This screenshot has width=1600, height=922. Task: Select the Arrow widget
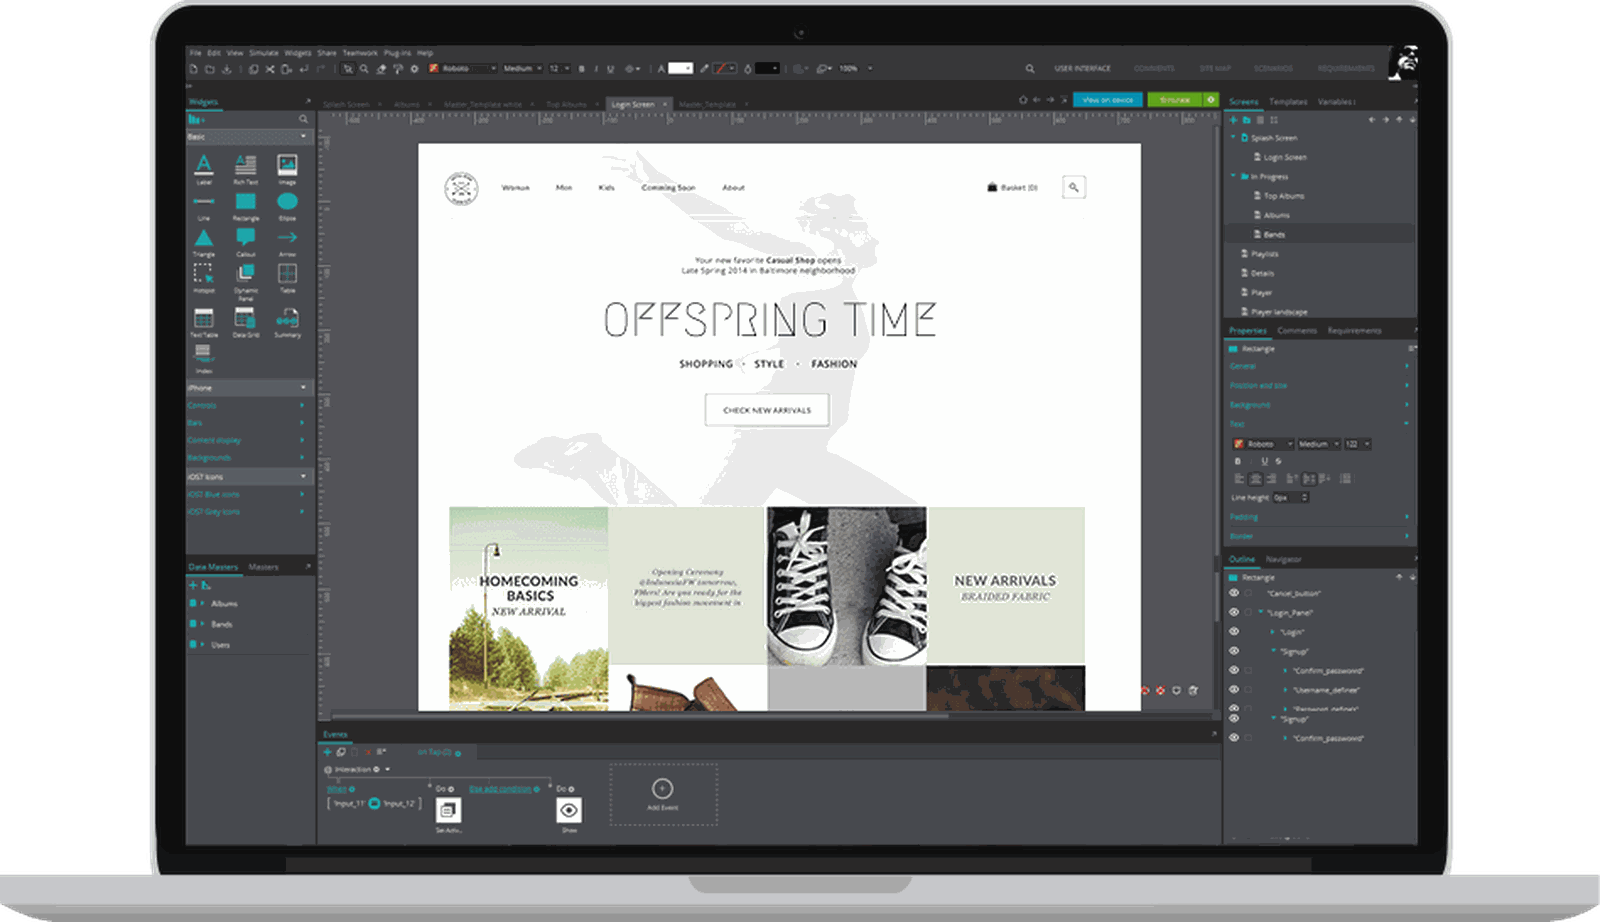[x=287, y=242]
